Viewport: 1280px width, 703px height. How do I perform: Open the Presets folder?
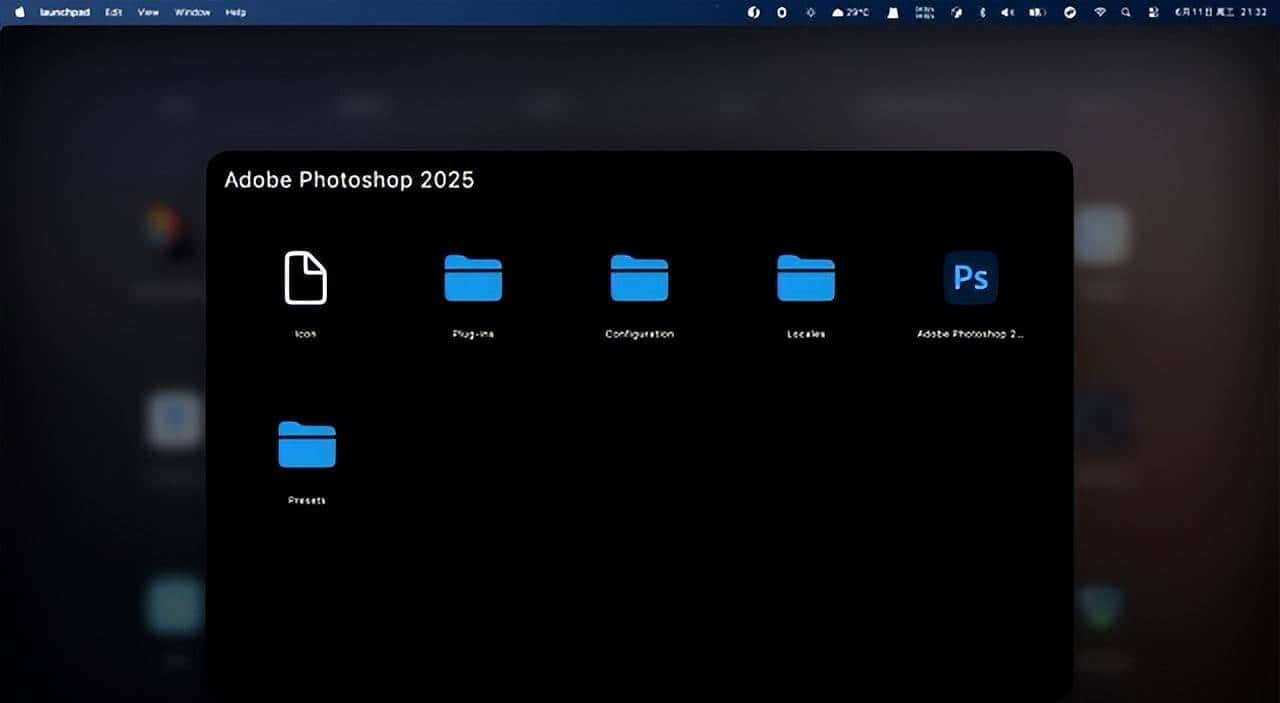306,444
